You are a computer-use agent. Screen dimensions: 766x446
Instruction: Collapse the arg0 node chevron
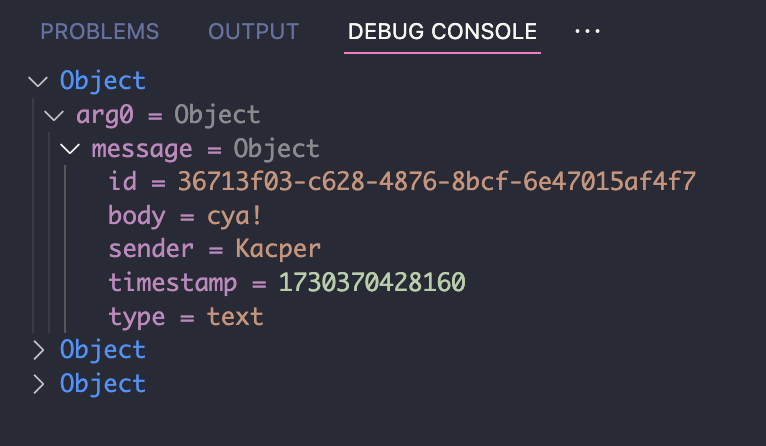55,115
